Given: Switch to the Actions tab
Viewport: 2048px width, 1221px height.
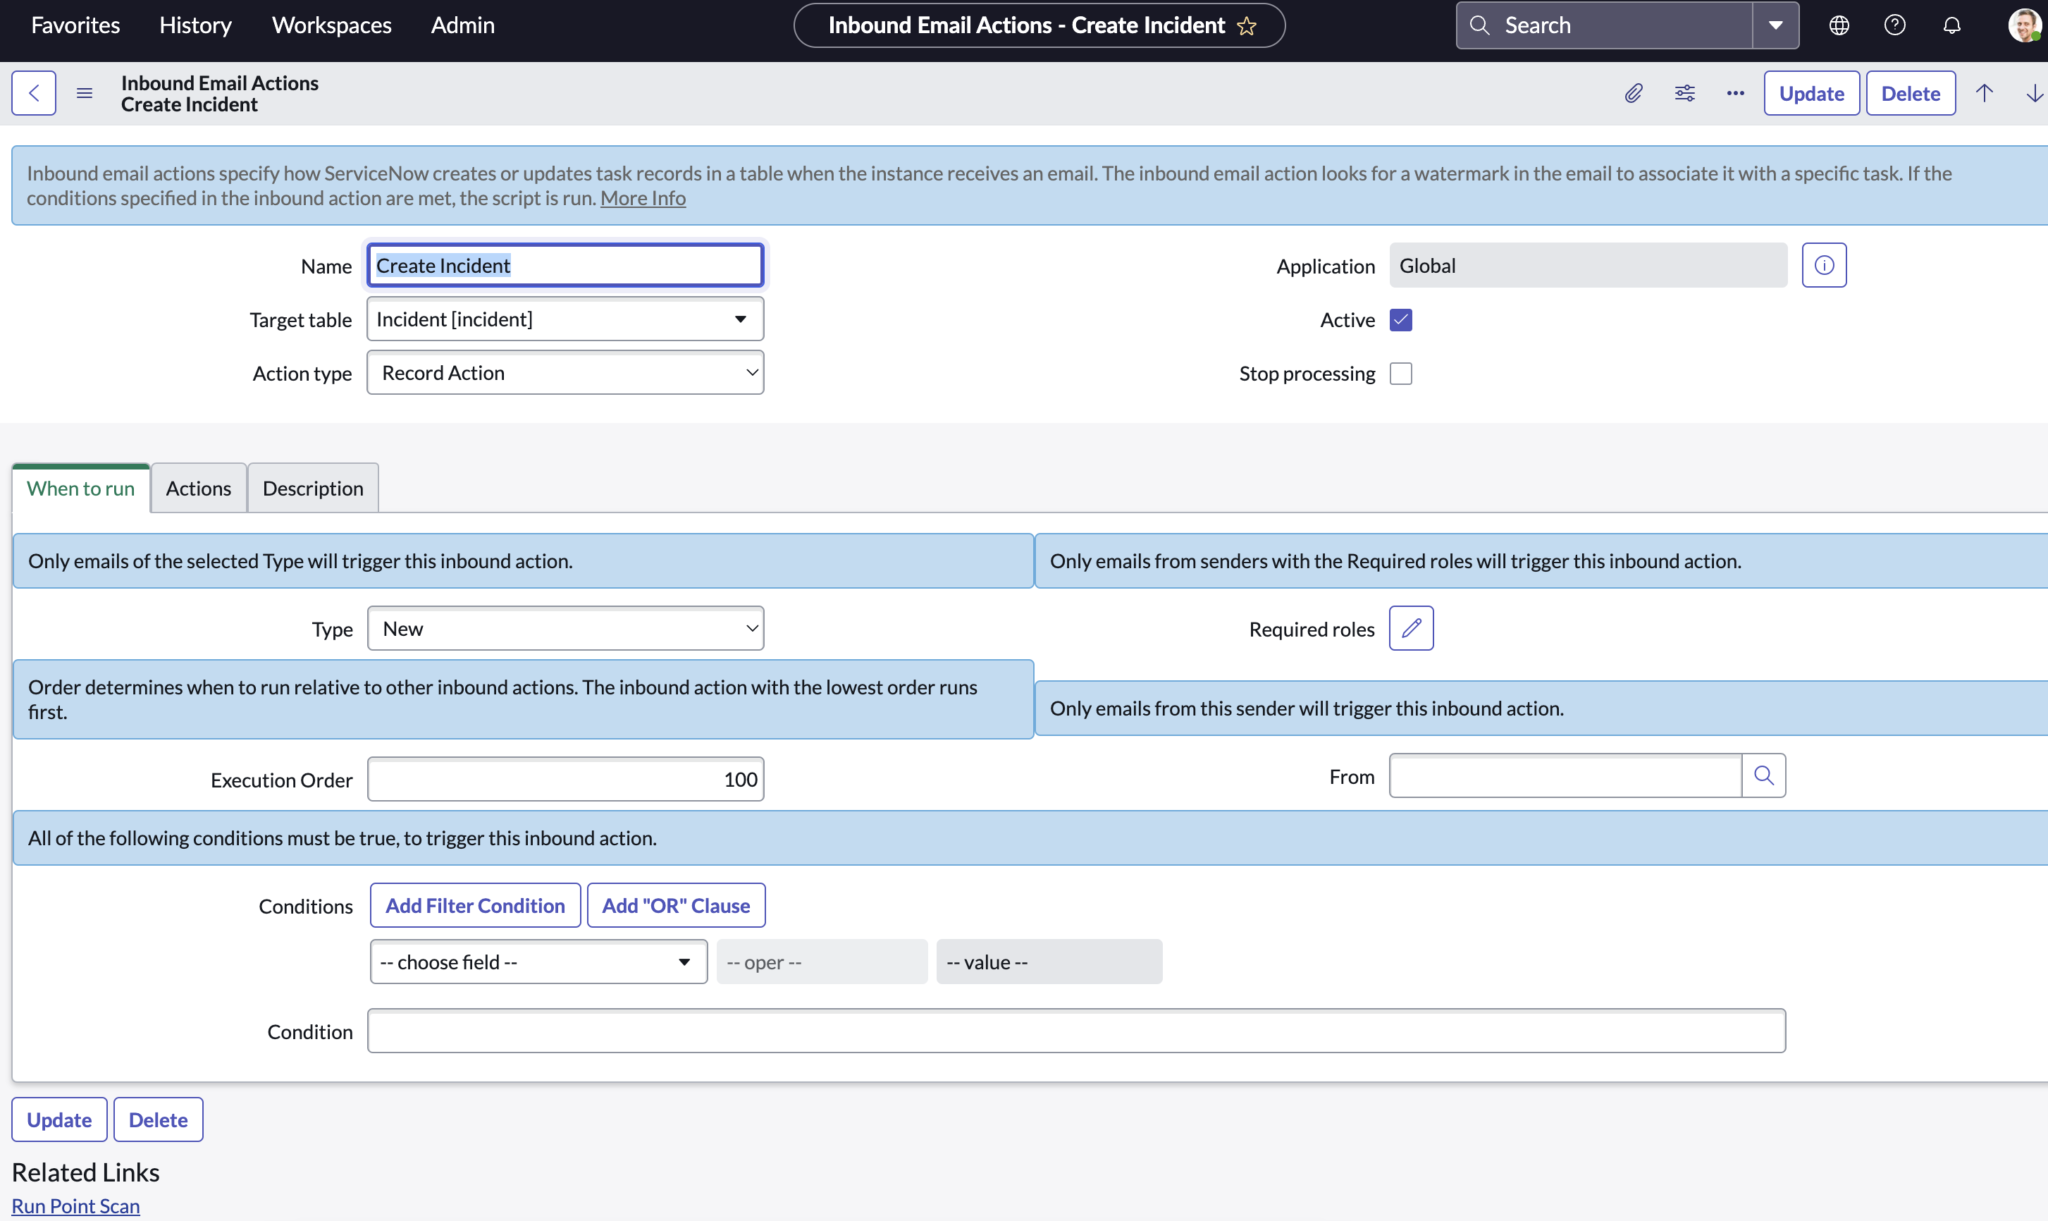Looking at the screenshot, I should click(198, 487).
